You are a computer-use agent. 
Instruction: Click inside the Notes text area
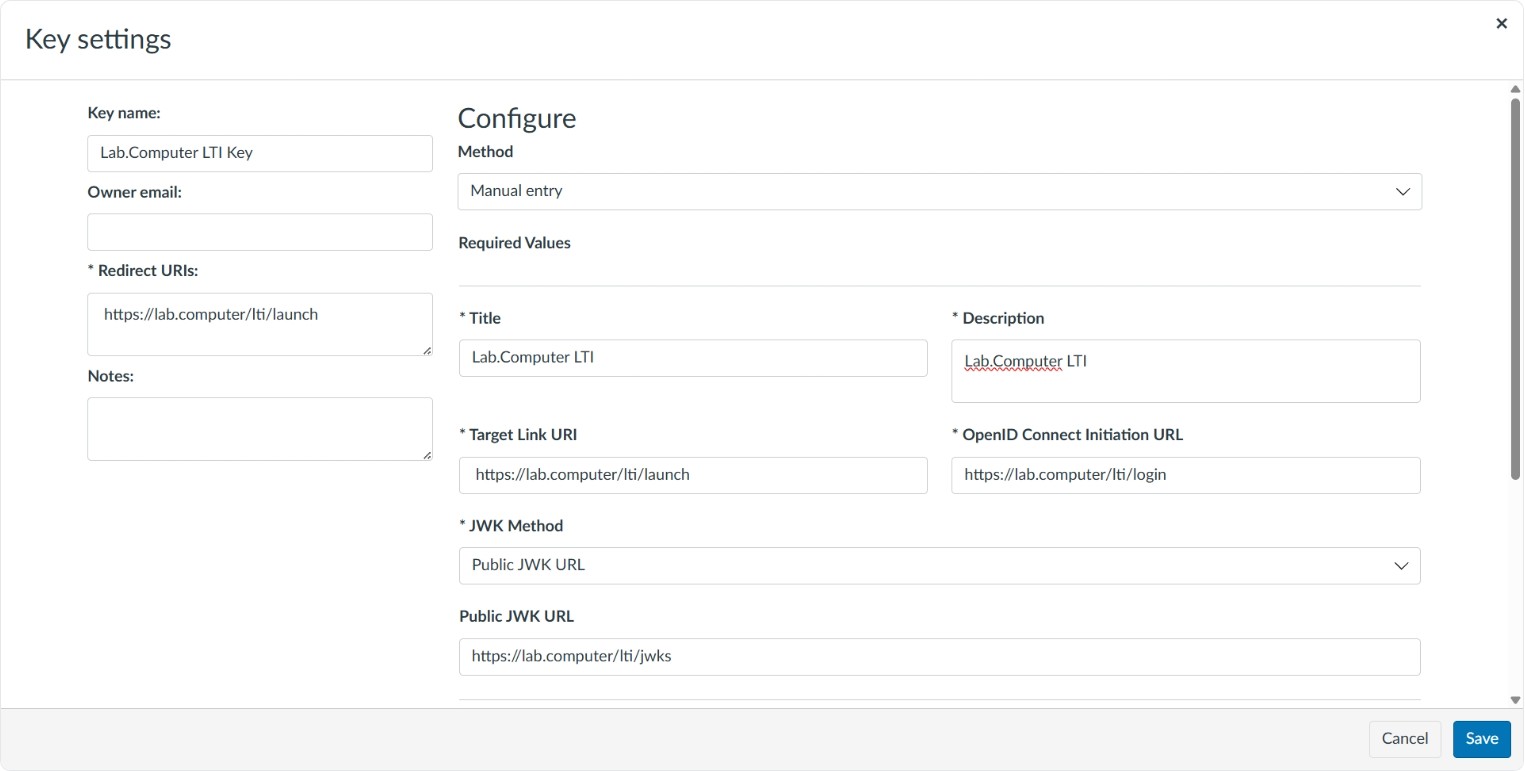(260, 429)
